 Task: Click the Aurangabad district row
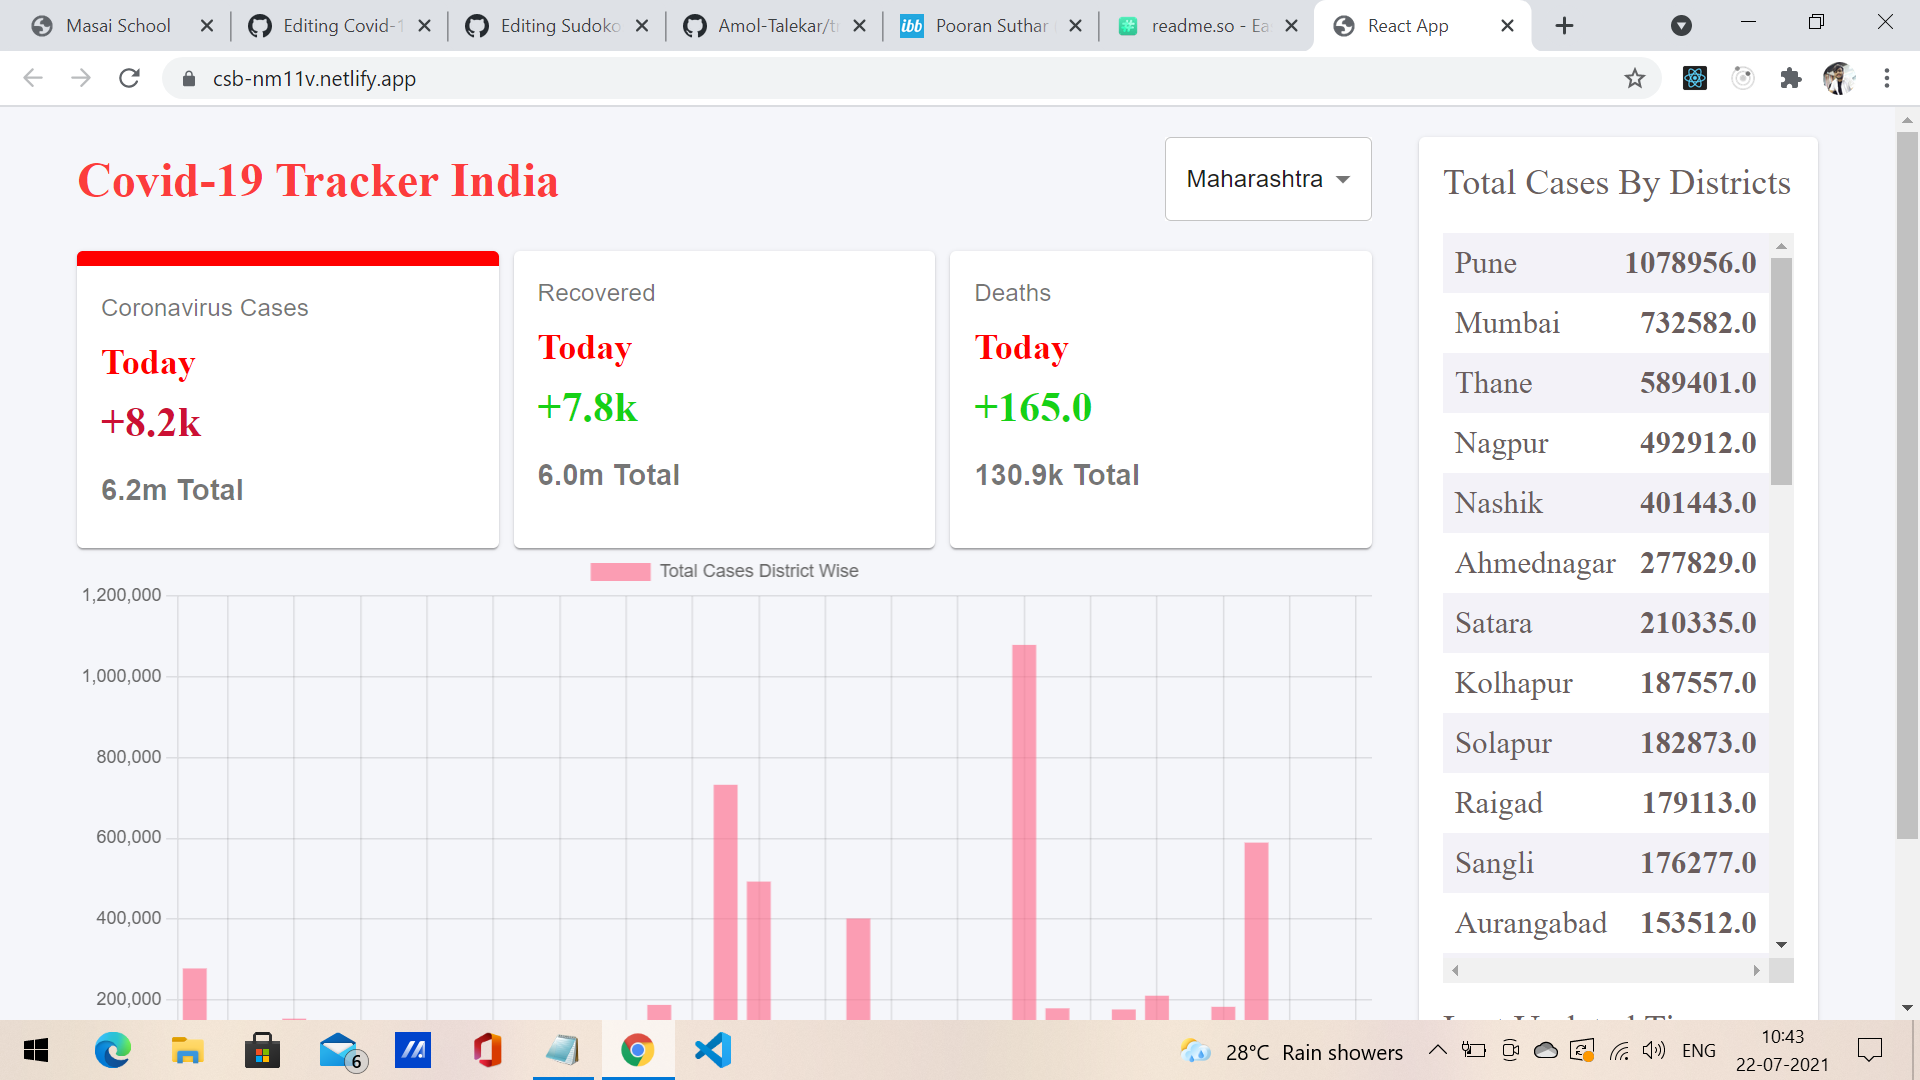click(x=1605, y=923)
